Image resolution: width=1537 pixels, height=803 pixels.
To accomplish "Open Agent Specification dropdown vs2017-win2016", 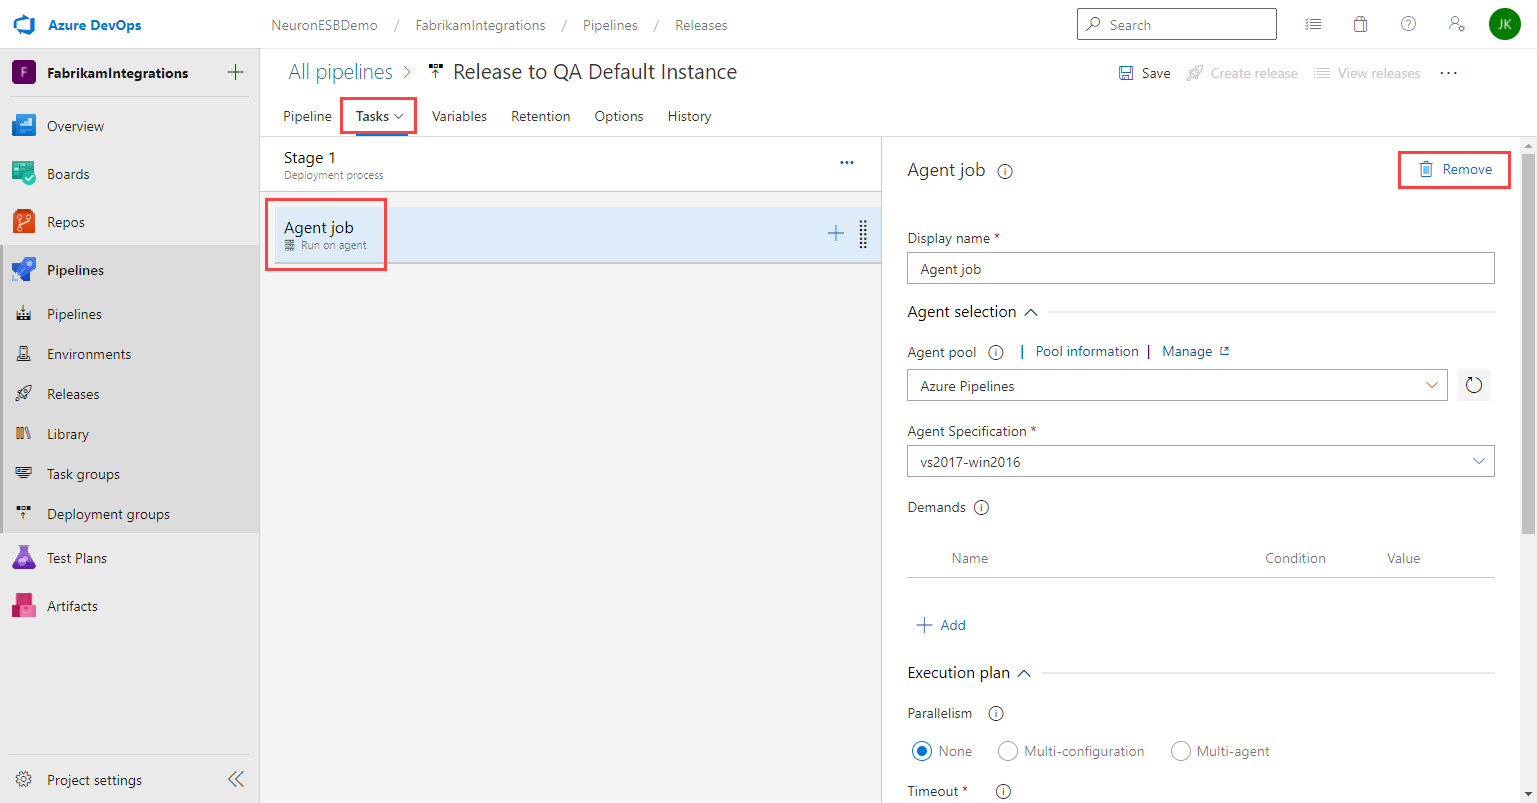I will [1200, 461].
